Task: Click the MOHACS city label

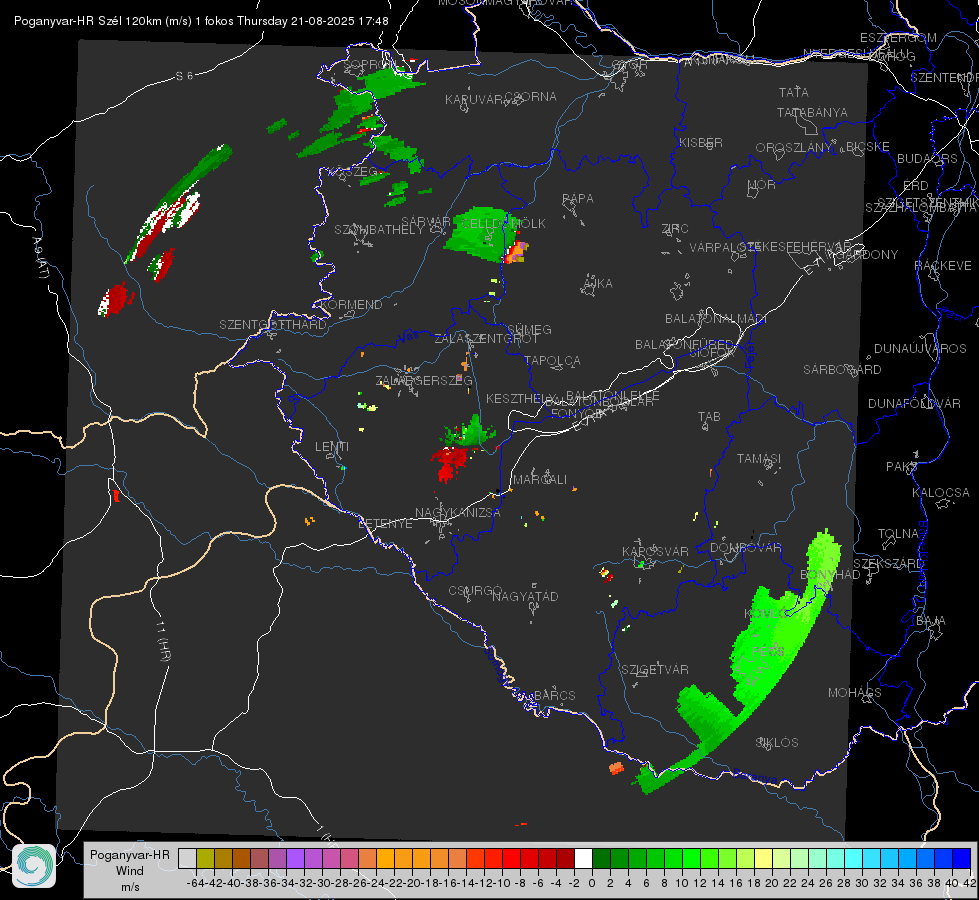Action: (855, 693)
